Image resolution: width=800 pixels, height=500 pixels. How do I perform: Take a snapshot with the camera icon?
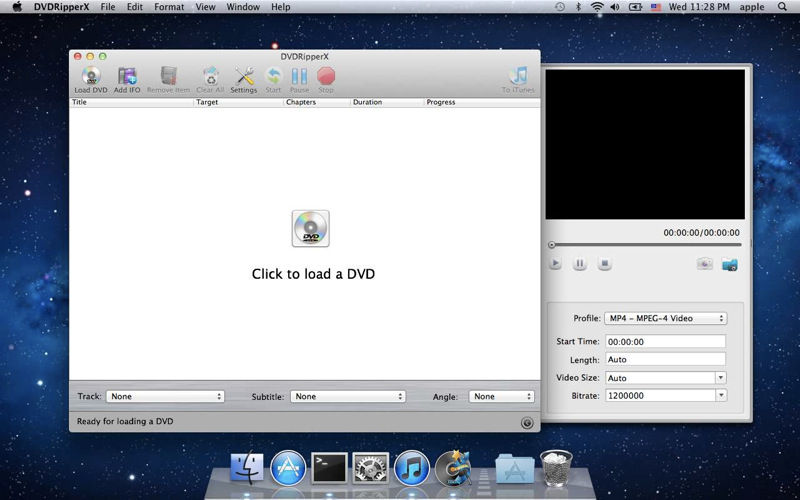click(x=705, y=264)
